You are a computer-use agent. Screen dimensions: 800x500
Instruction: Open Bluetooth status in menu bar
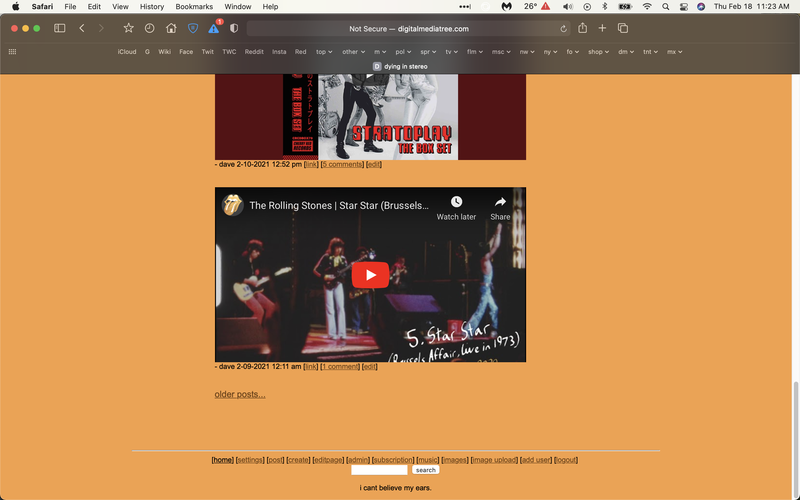[x=605, y=7]
